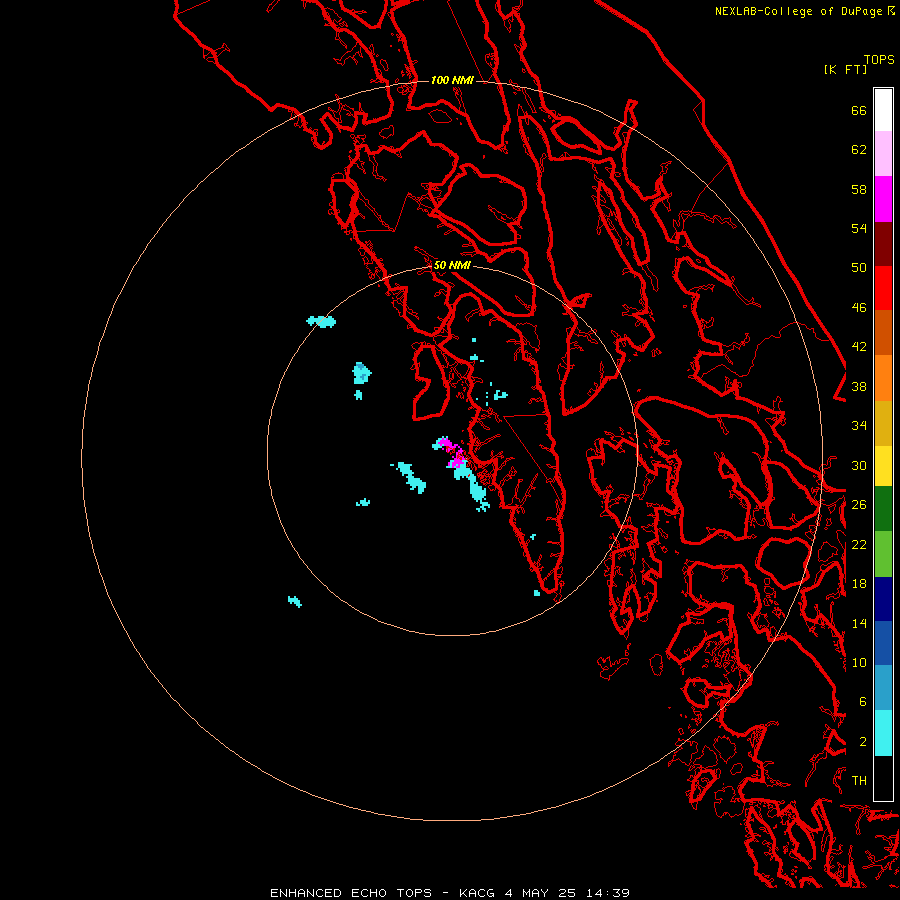
Task: Click the legend value 2
Action: [862, 742]
